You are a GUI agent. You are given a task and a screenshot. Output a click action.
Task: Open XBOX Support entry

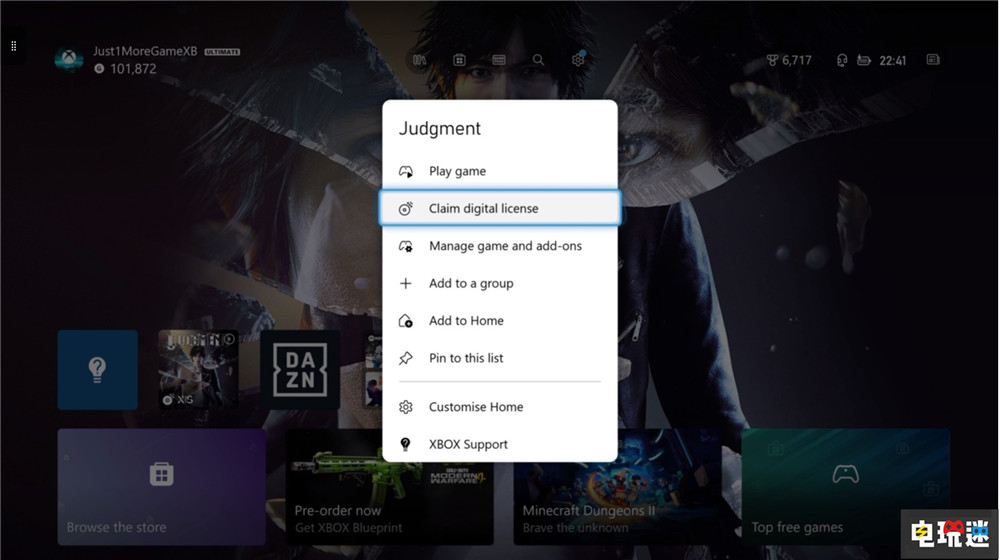click(500, 444)
